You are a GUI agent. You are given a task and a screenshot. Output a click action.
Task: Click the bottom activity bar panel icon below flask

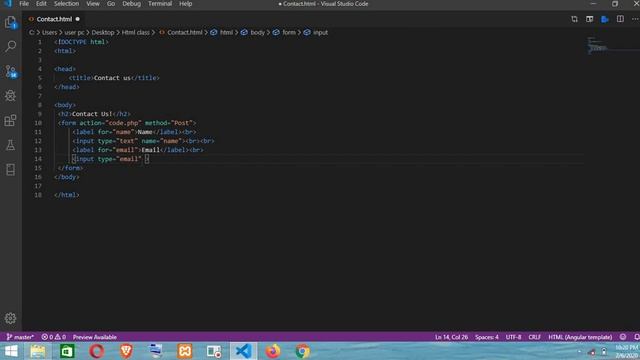[x=11, y=169]
